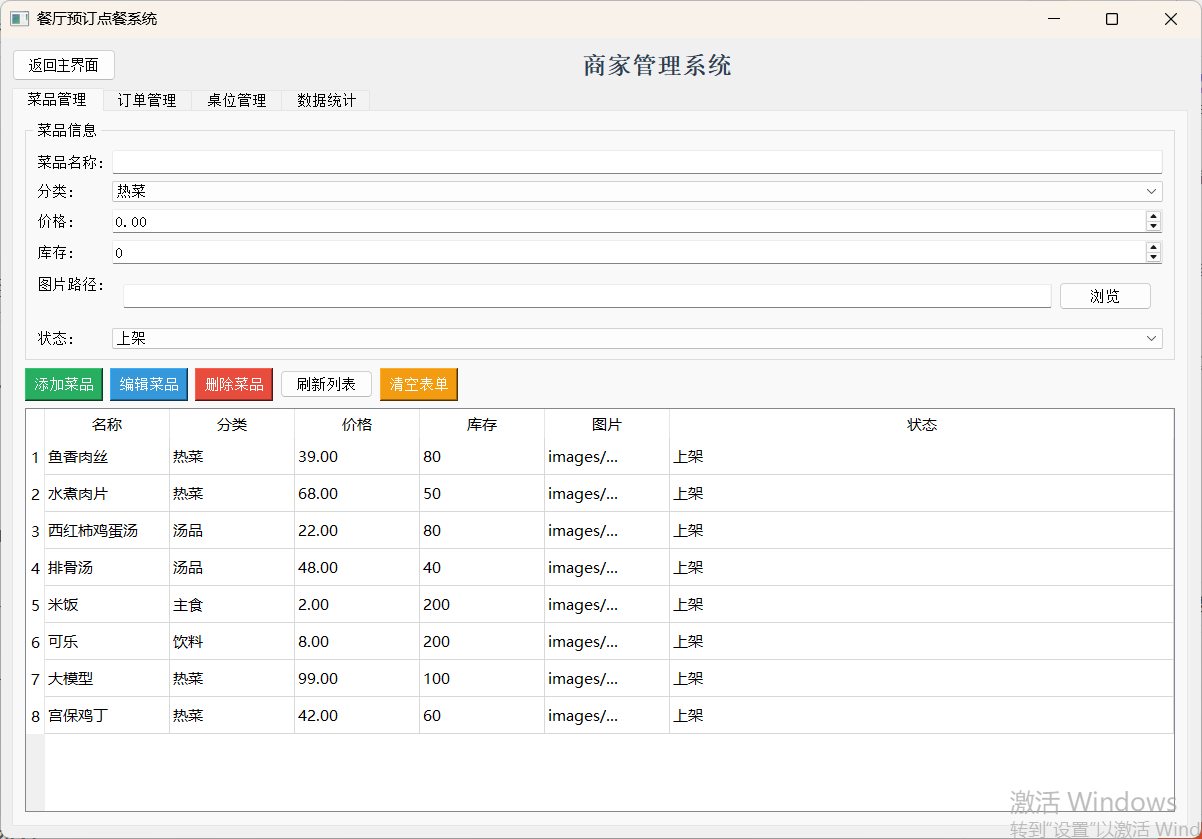
Task: Click the 状态 column header in table
Action: click(x=922, y=424)
